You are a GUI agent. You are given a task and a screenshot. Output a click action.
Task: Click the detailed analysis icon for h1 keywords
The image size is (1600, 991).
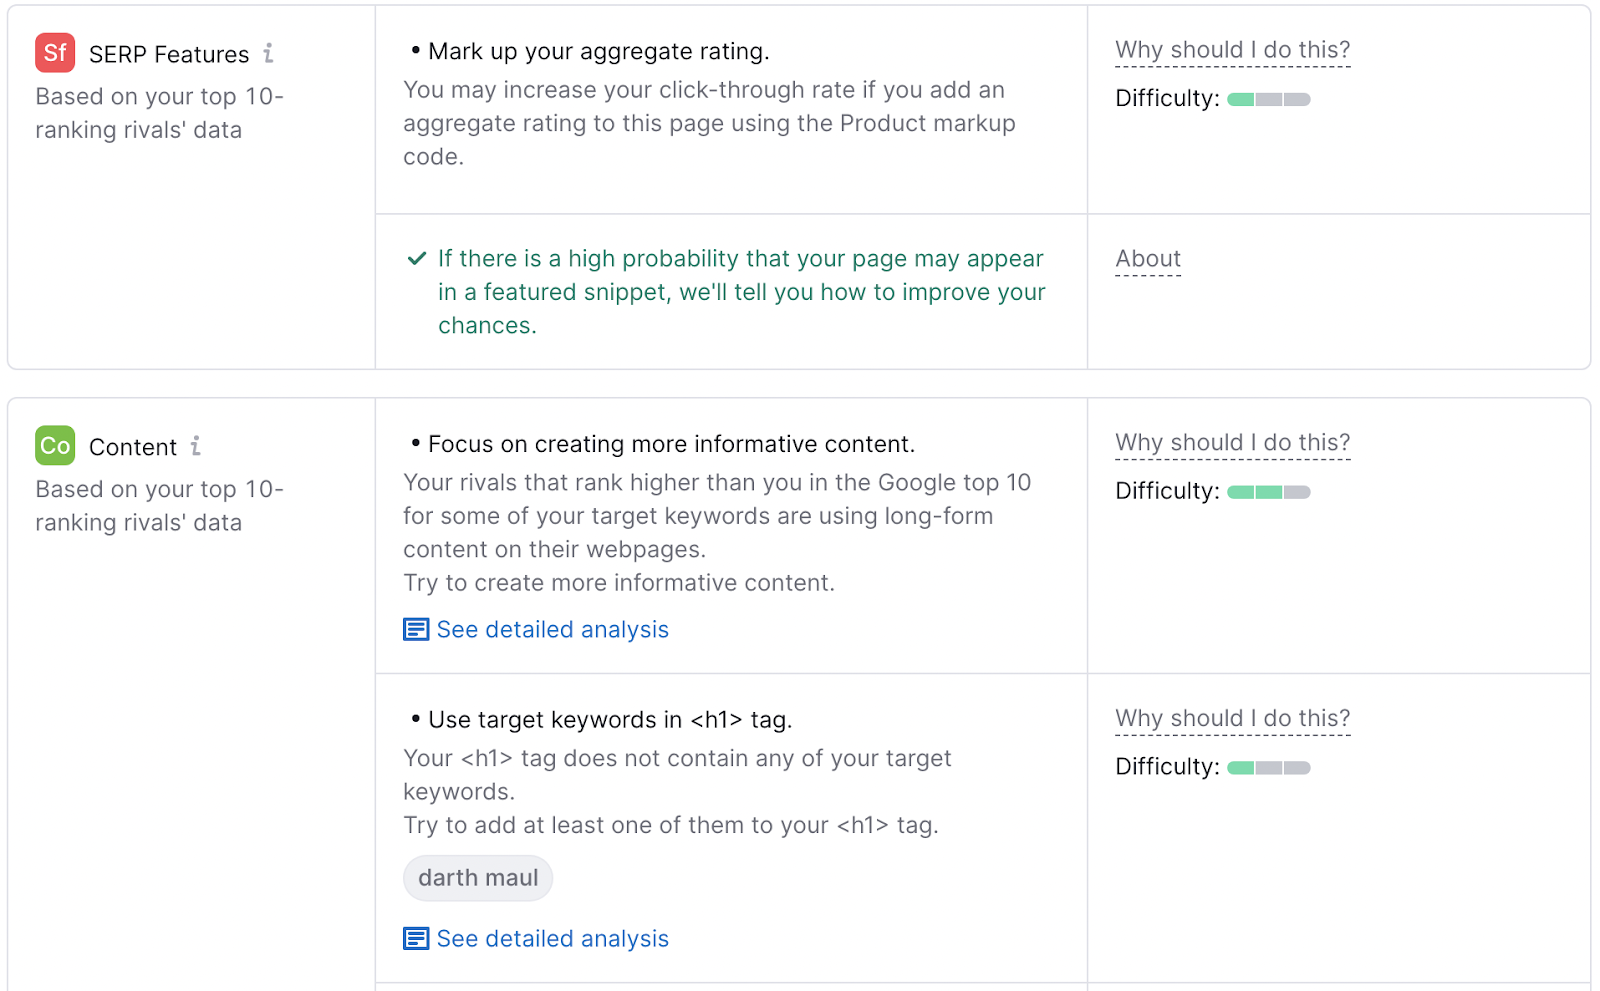click(x=414, y=939)
